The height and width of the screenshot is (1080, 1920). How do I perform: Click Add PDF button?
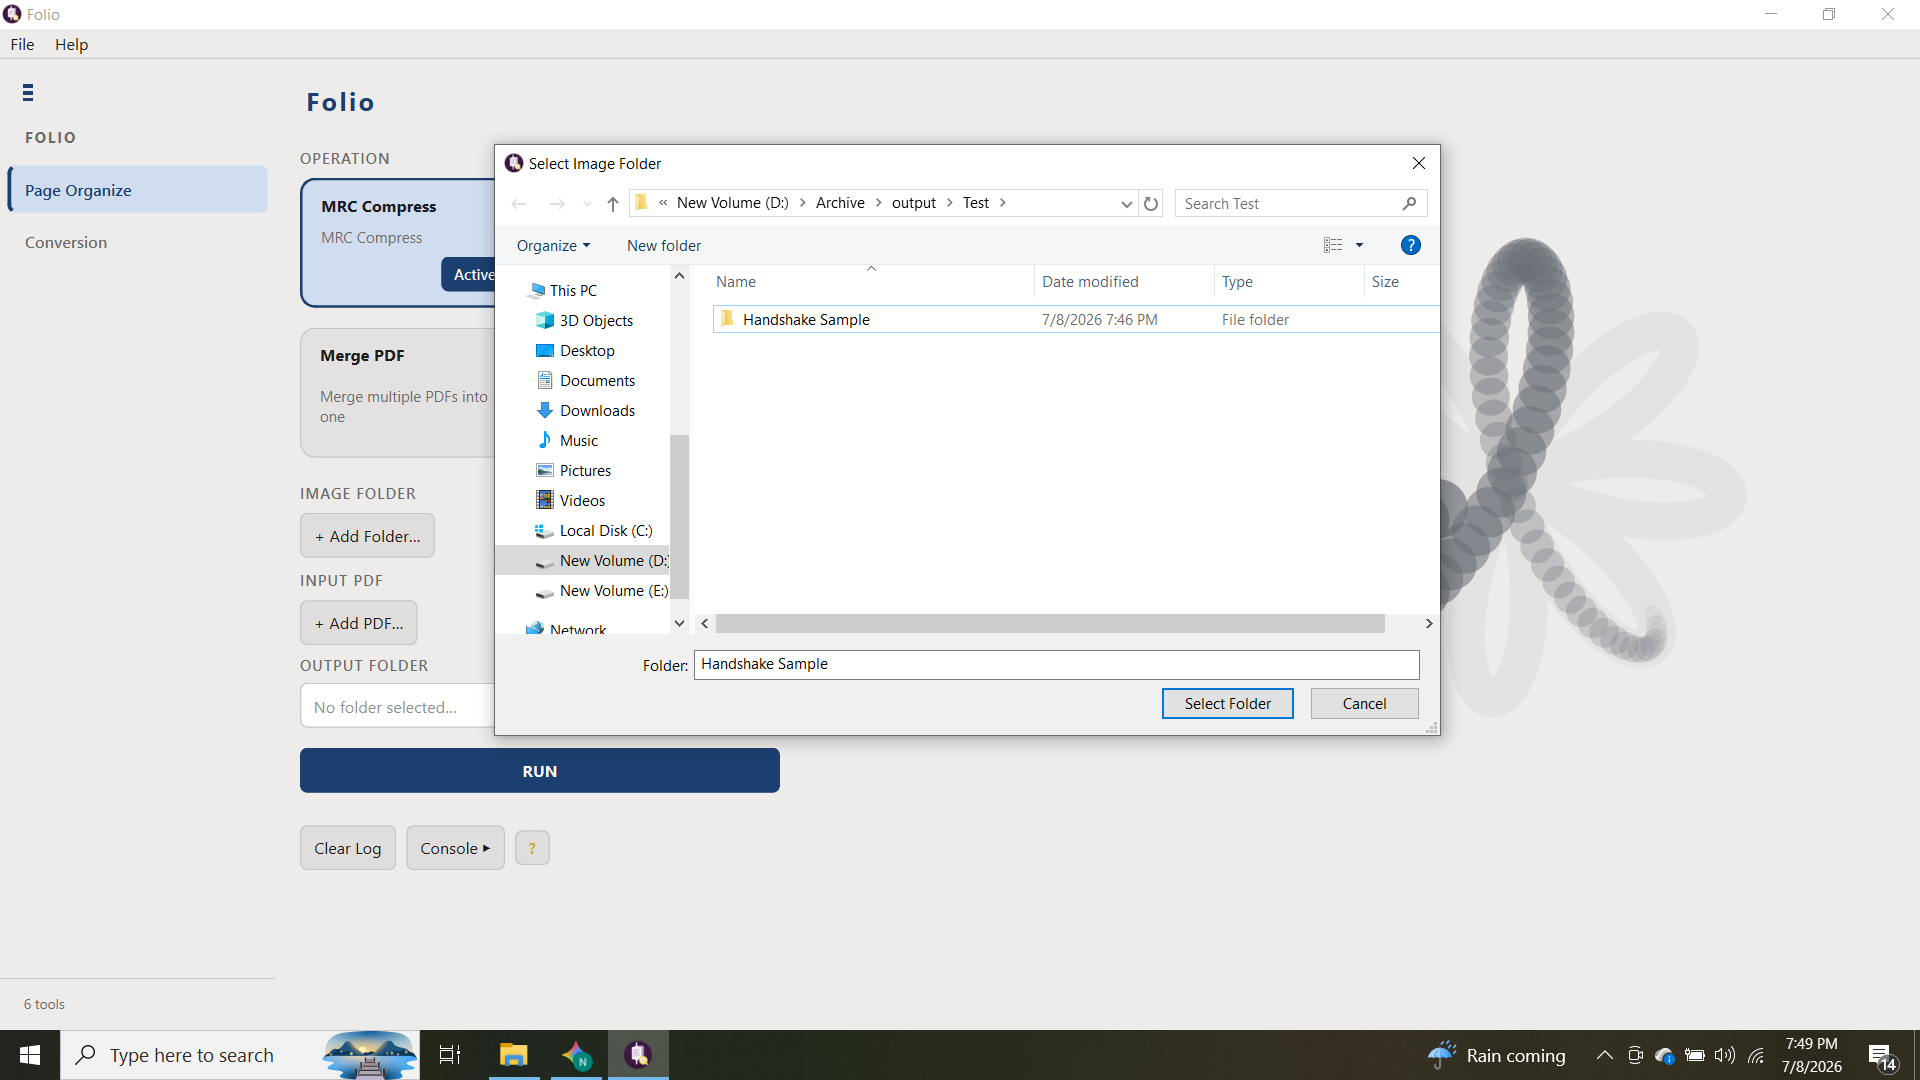tap(359, 623)
